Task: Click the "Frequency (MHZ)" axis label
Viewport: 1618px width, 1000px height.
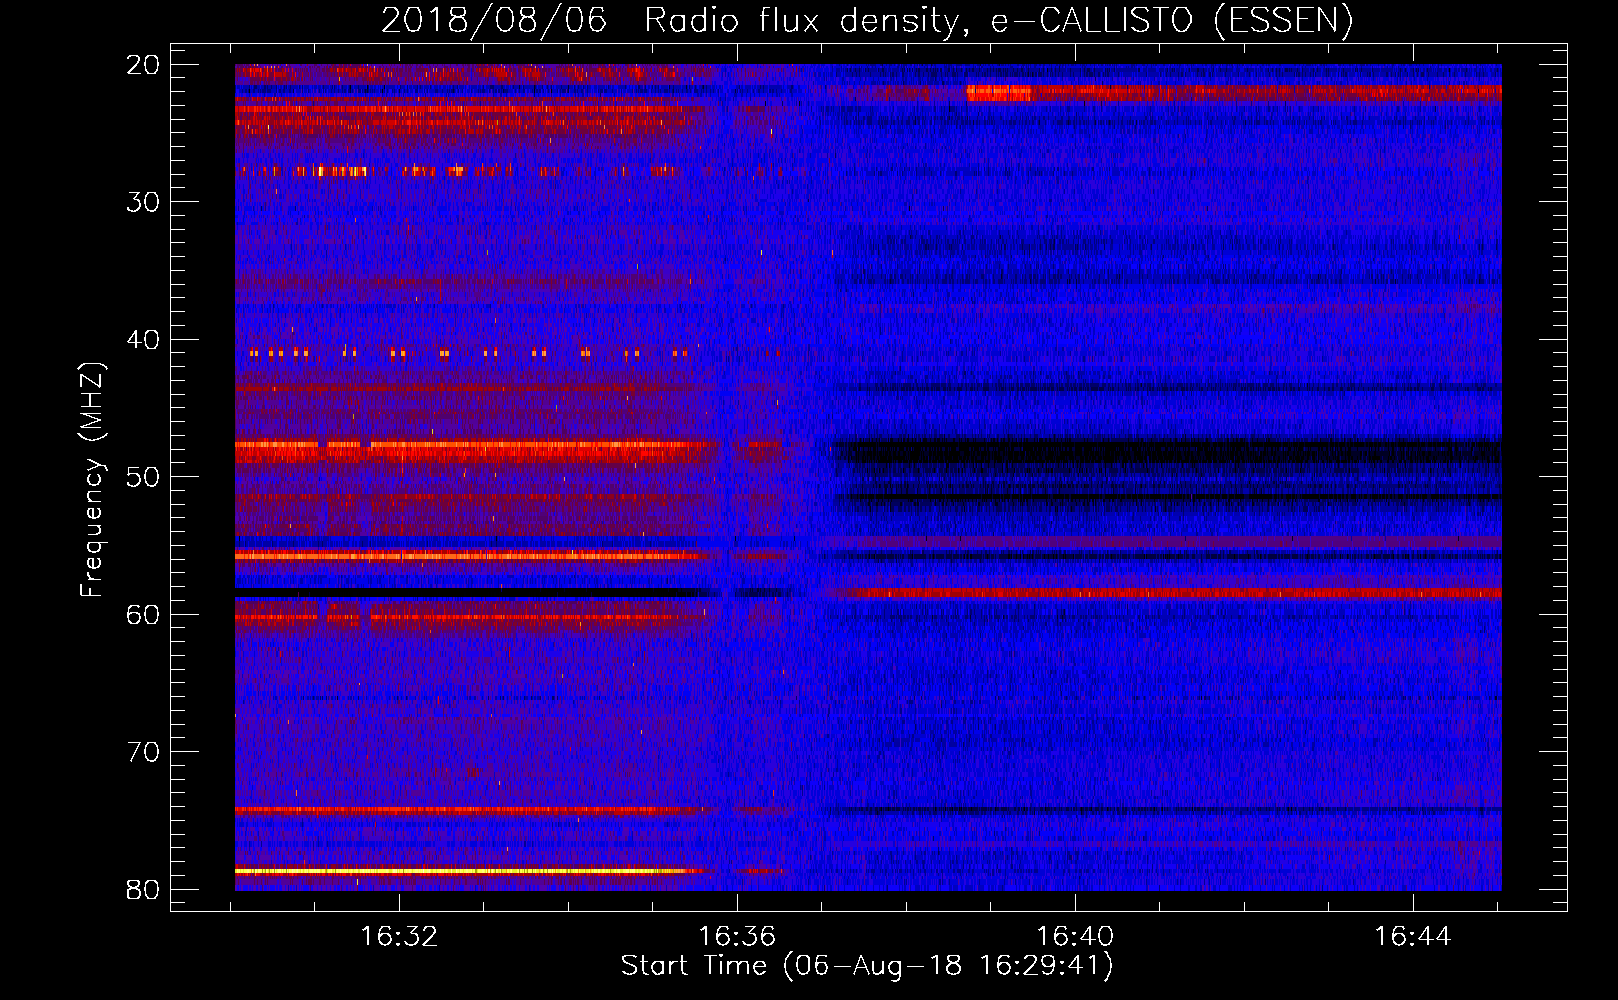Action: [x=92, y=479]
